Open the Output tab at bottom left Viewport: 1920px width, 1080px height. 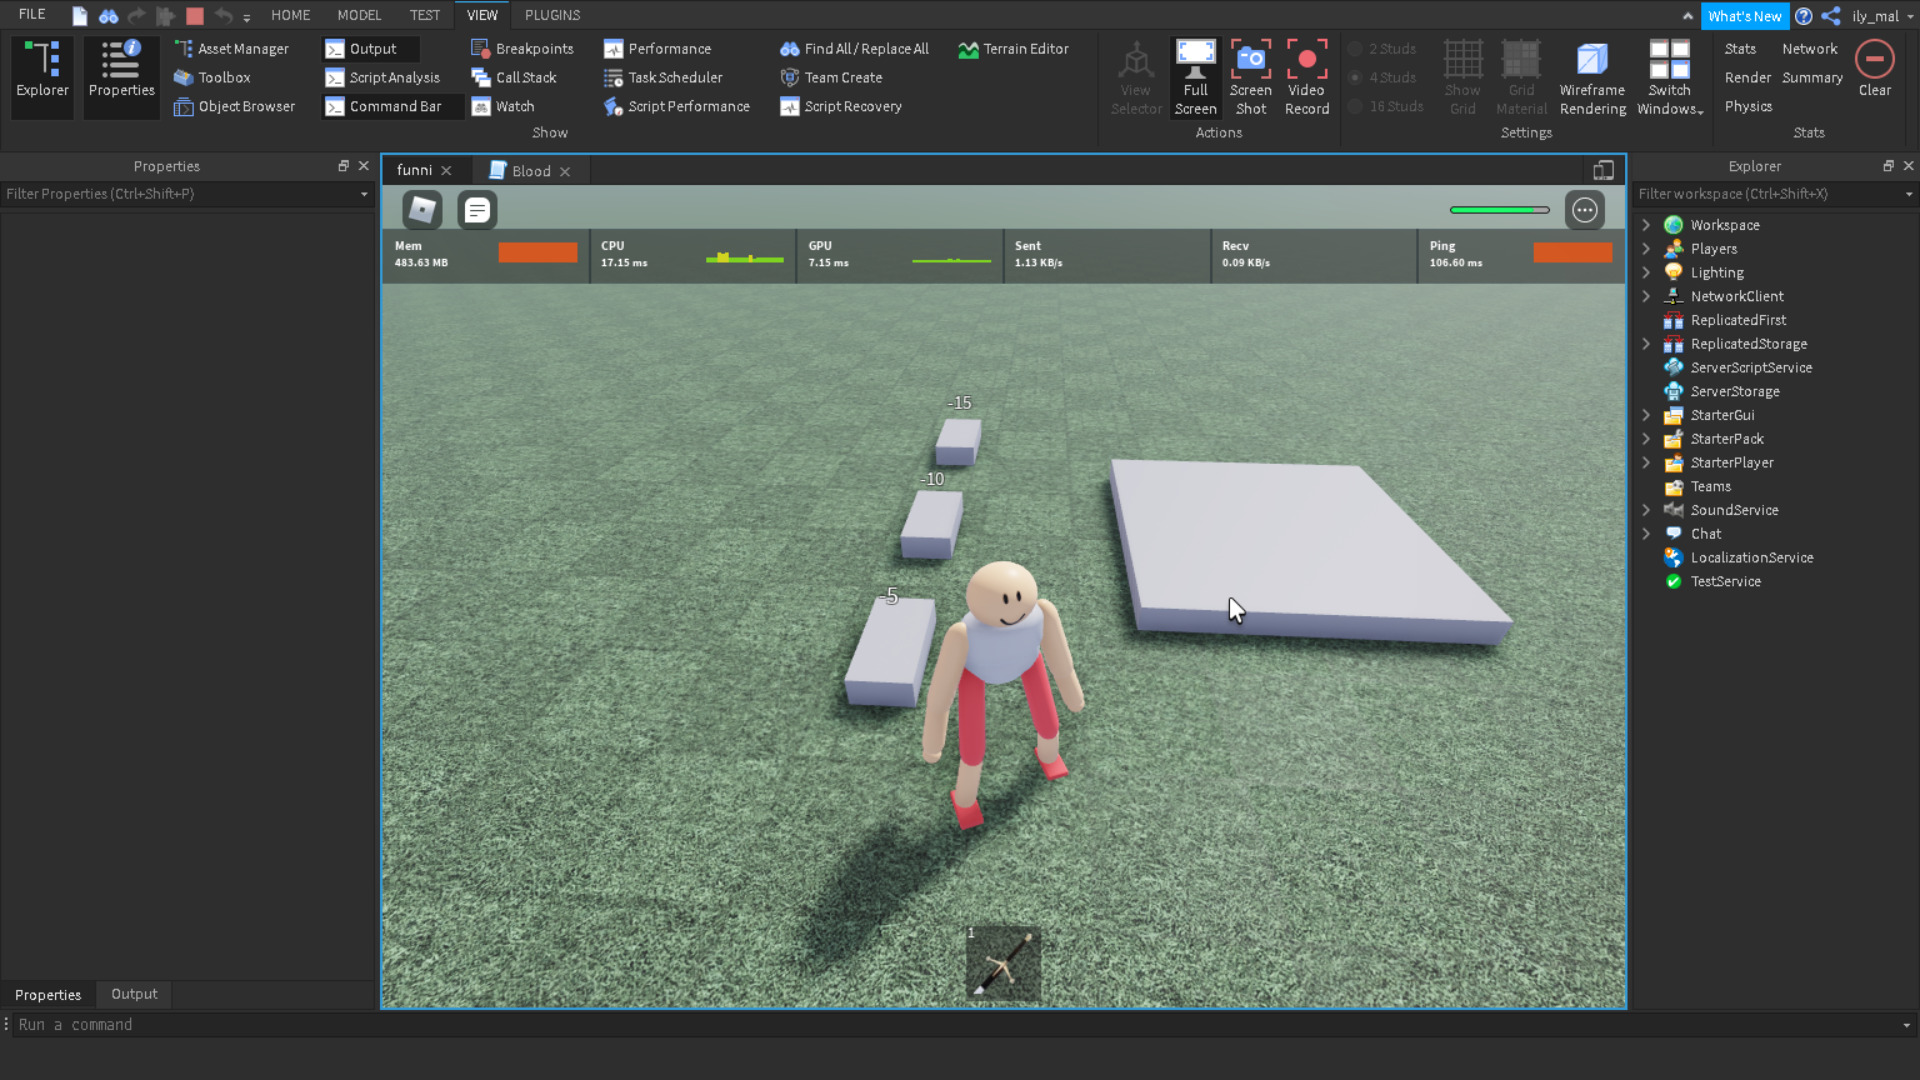134,994
